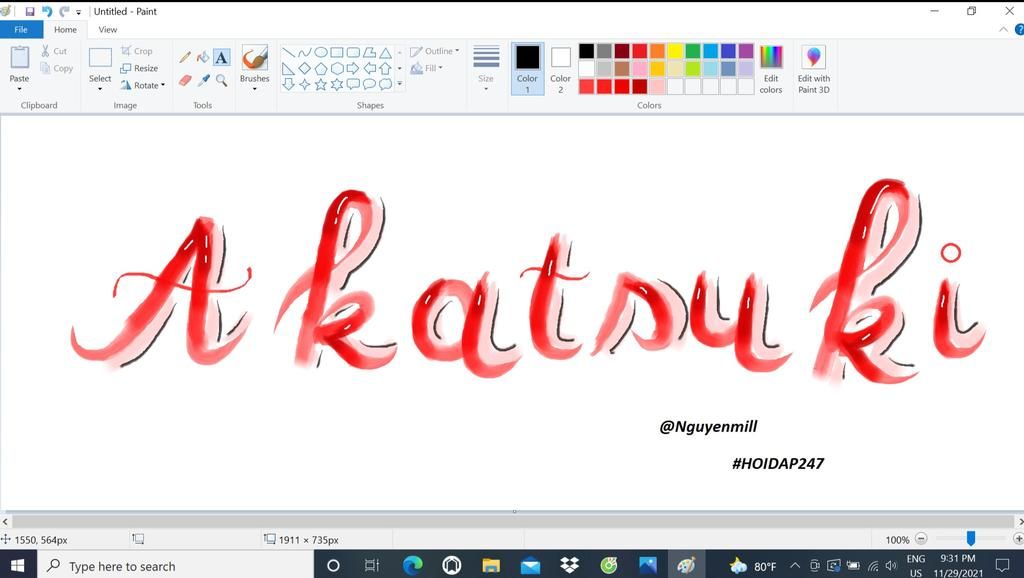This screenshot has width=1024, height=578.
Task: Choose the Right triangle shape
Action: 288,68
